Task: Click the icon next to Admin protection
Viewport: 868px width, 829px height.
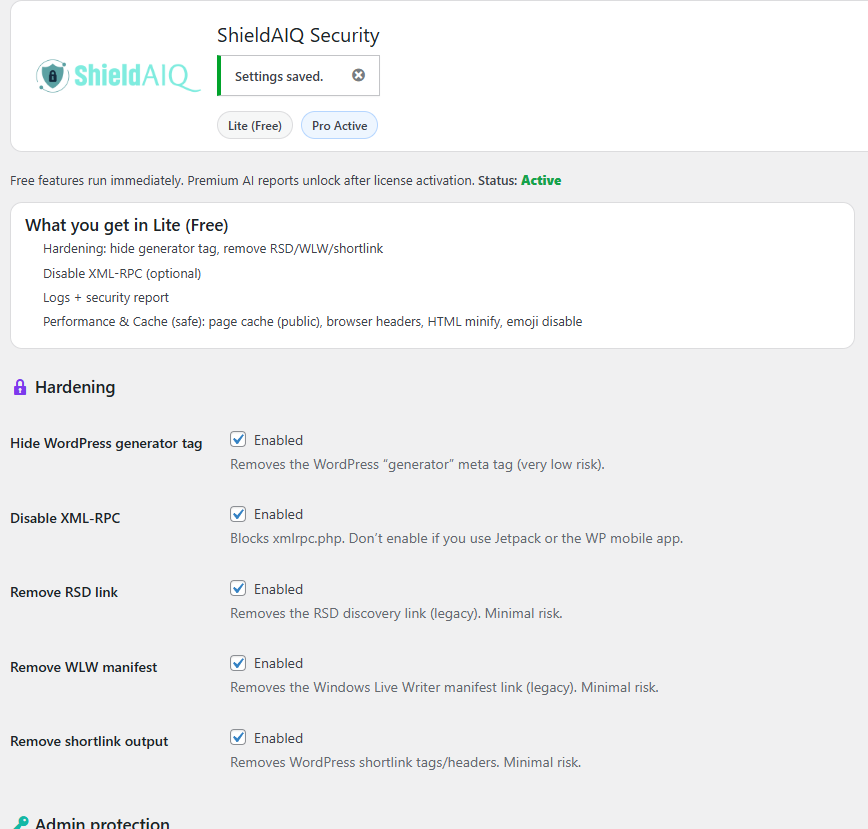Action: tap(19, 822)
